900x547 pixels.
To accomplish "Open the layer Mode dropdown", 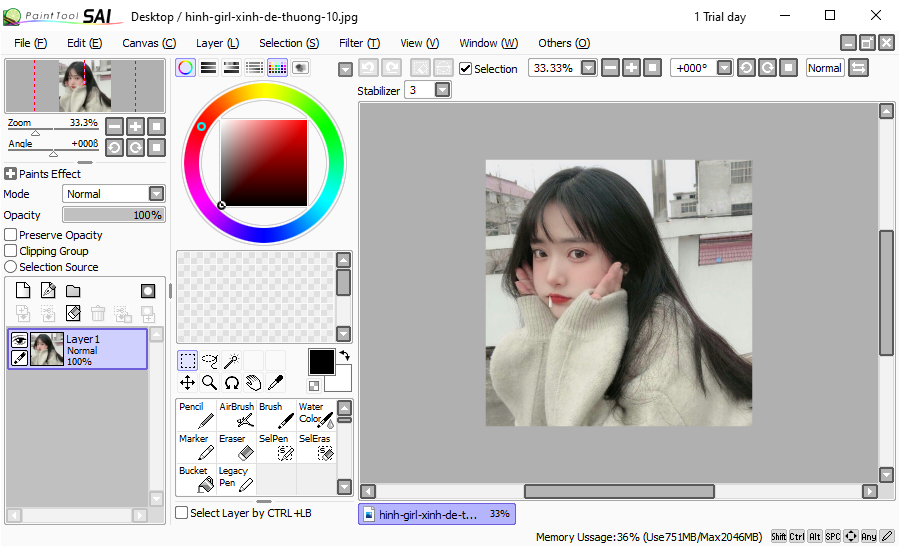I will [156, 193].
